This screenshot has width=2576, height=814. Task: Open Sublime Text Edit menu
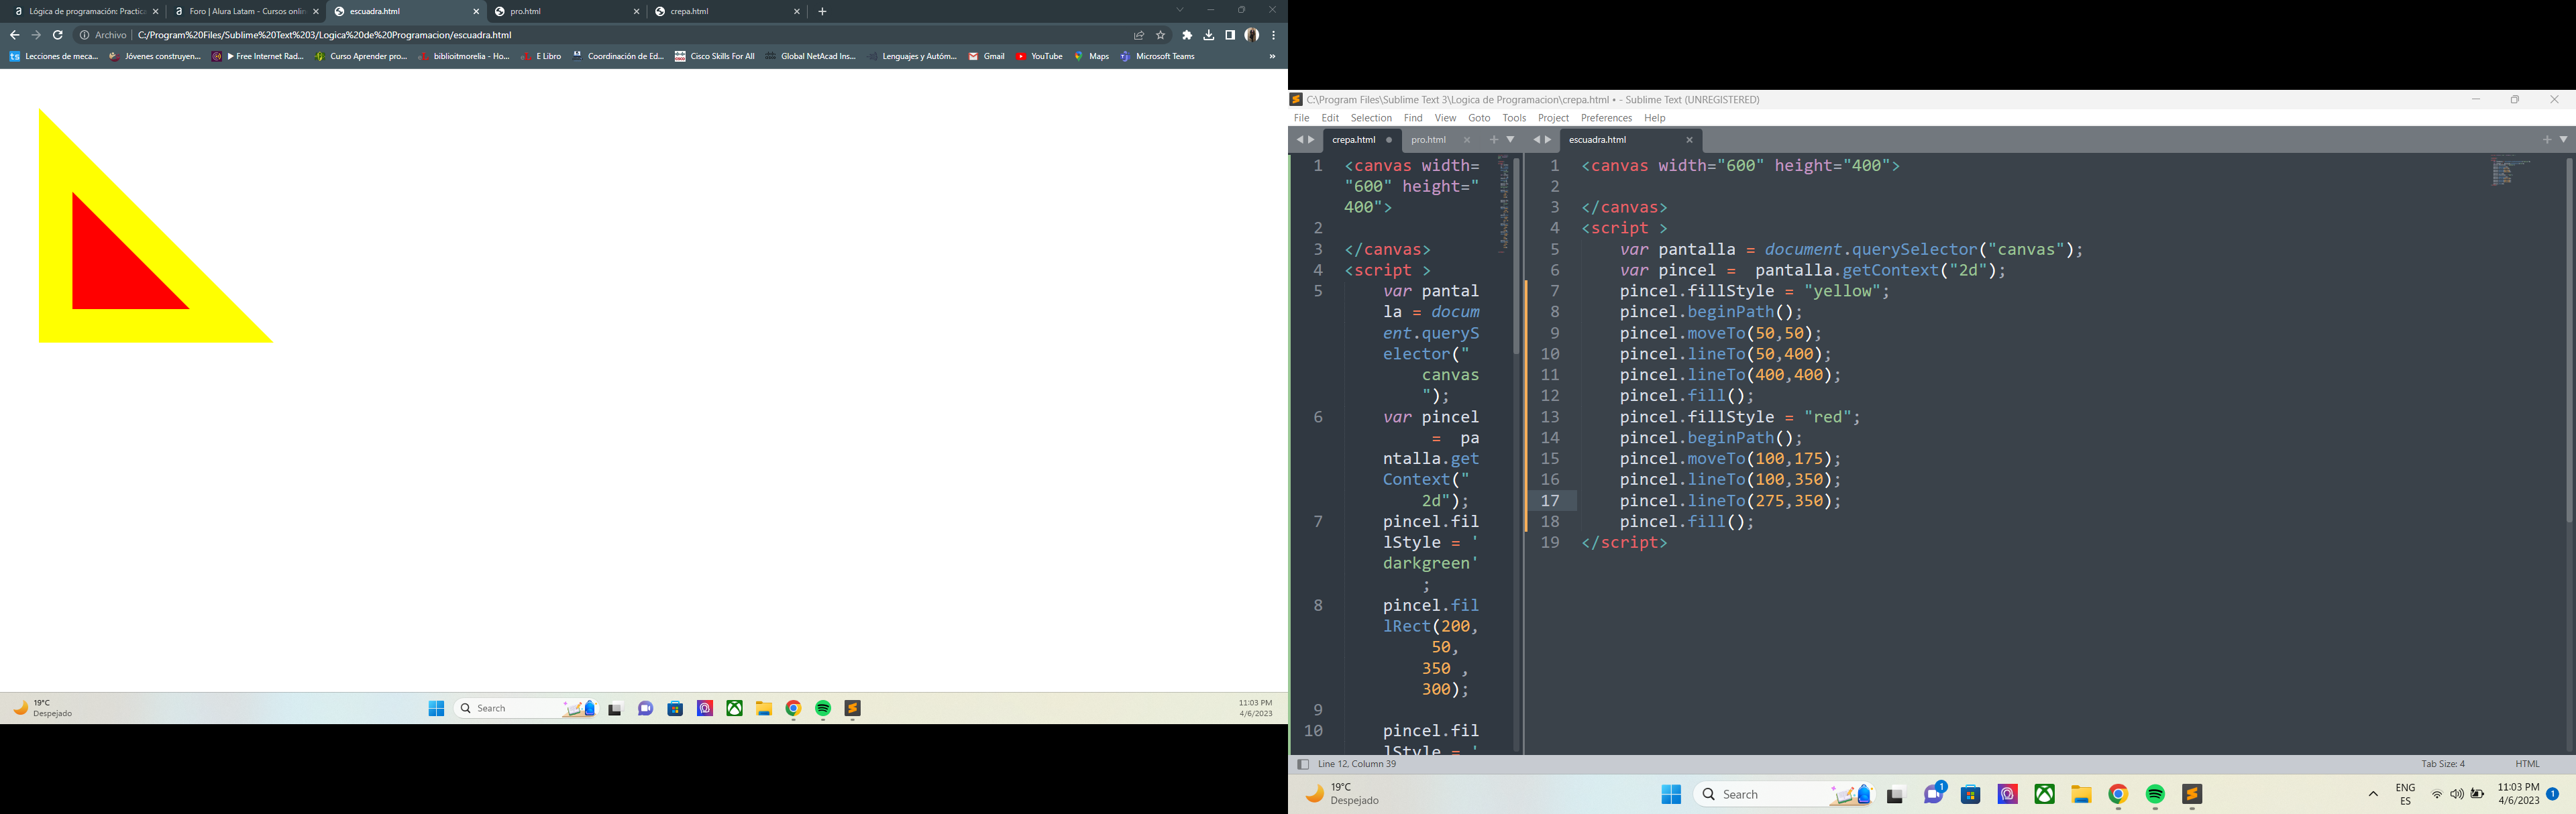click(x=1330, y=118)
